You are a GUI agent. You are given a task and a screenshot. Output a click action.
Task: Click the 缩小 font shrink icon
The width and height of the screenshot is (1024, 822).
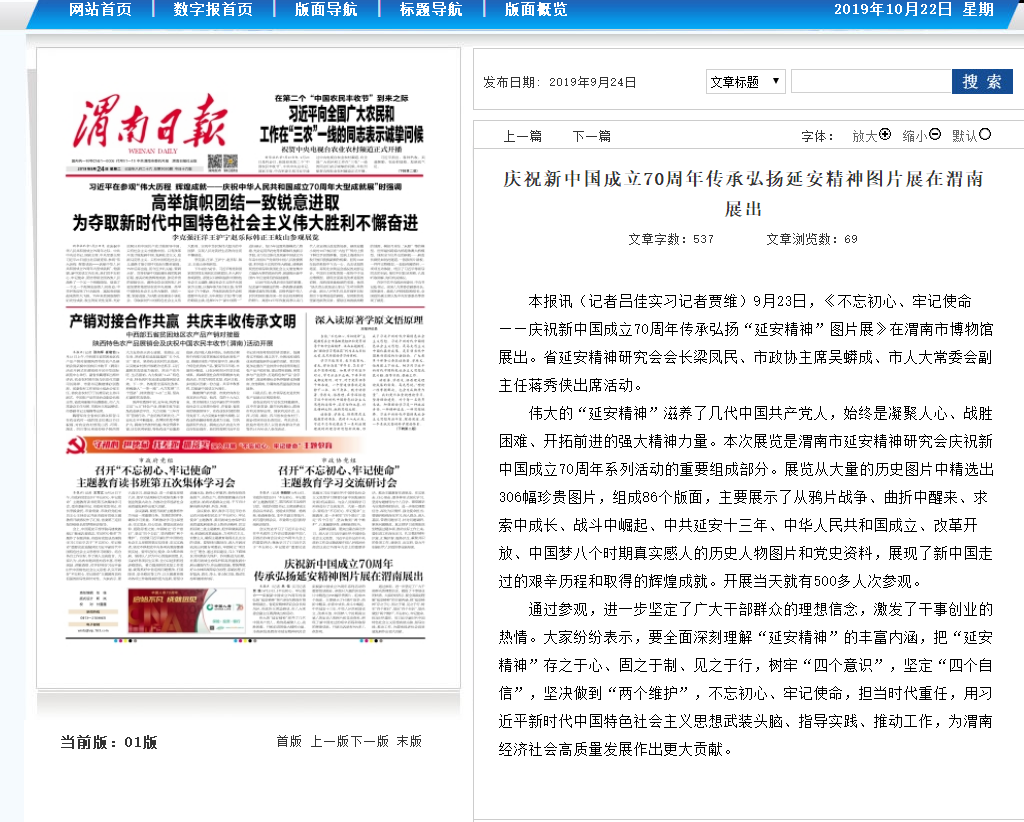(x=935, y=134)
